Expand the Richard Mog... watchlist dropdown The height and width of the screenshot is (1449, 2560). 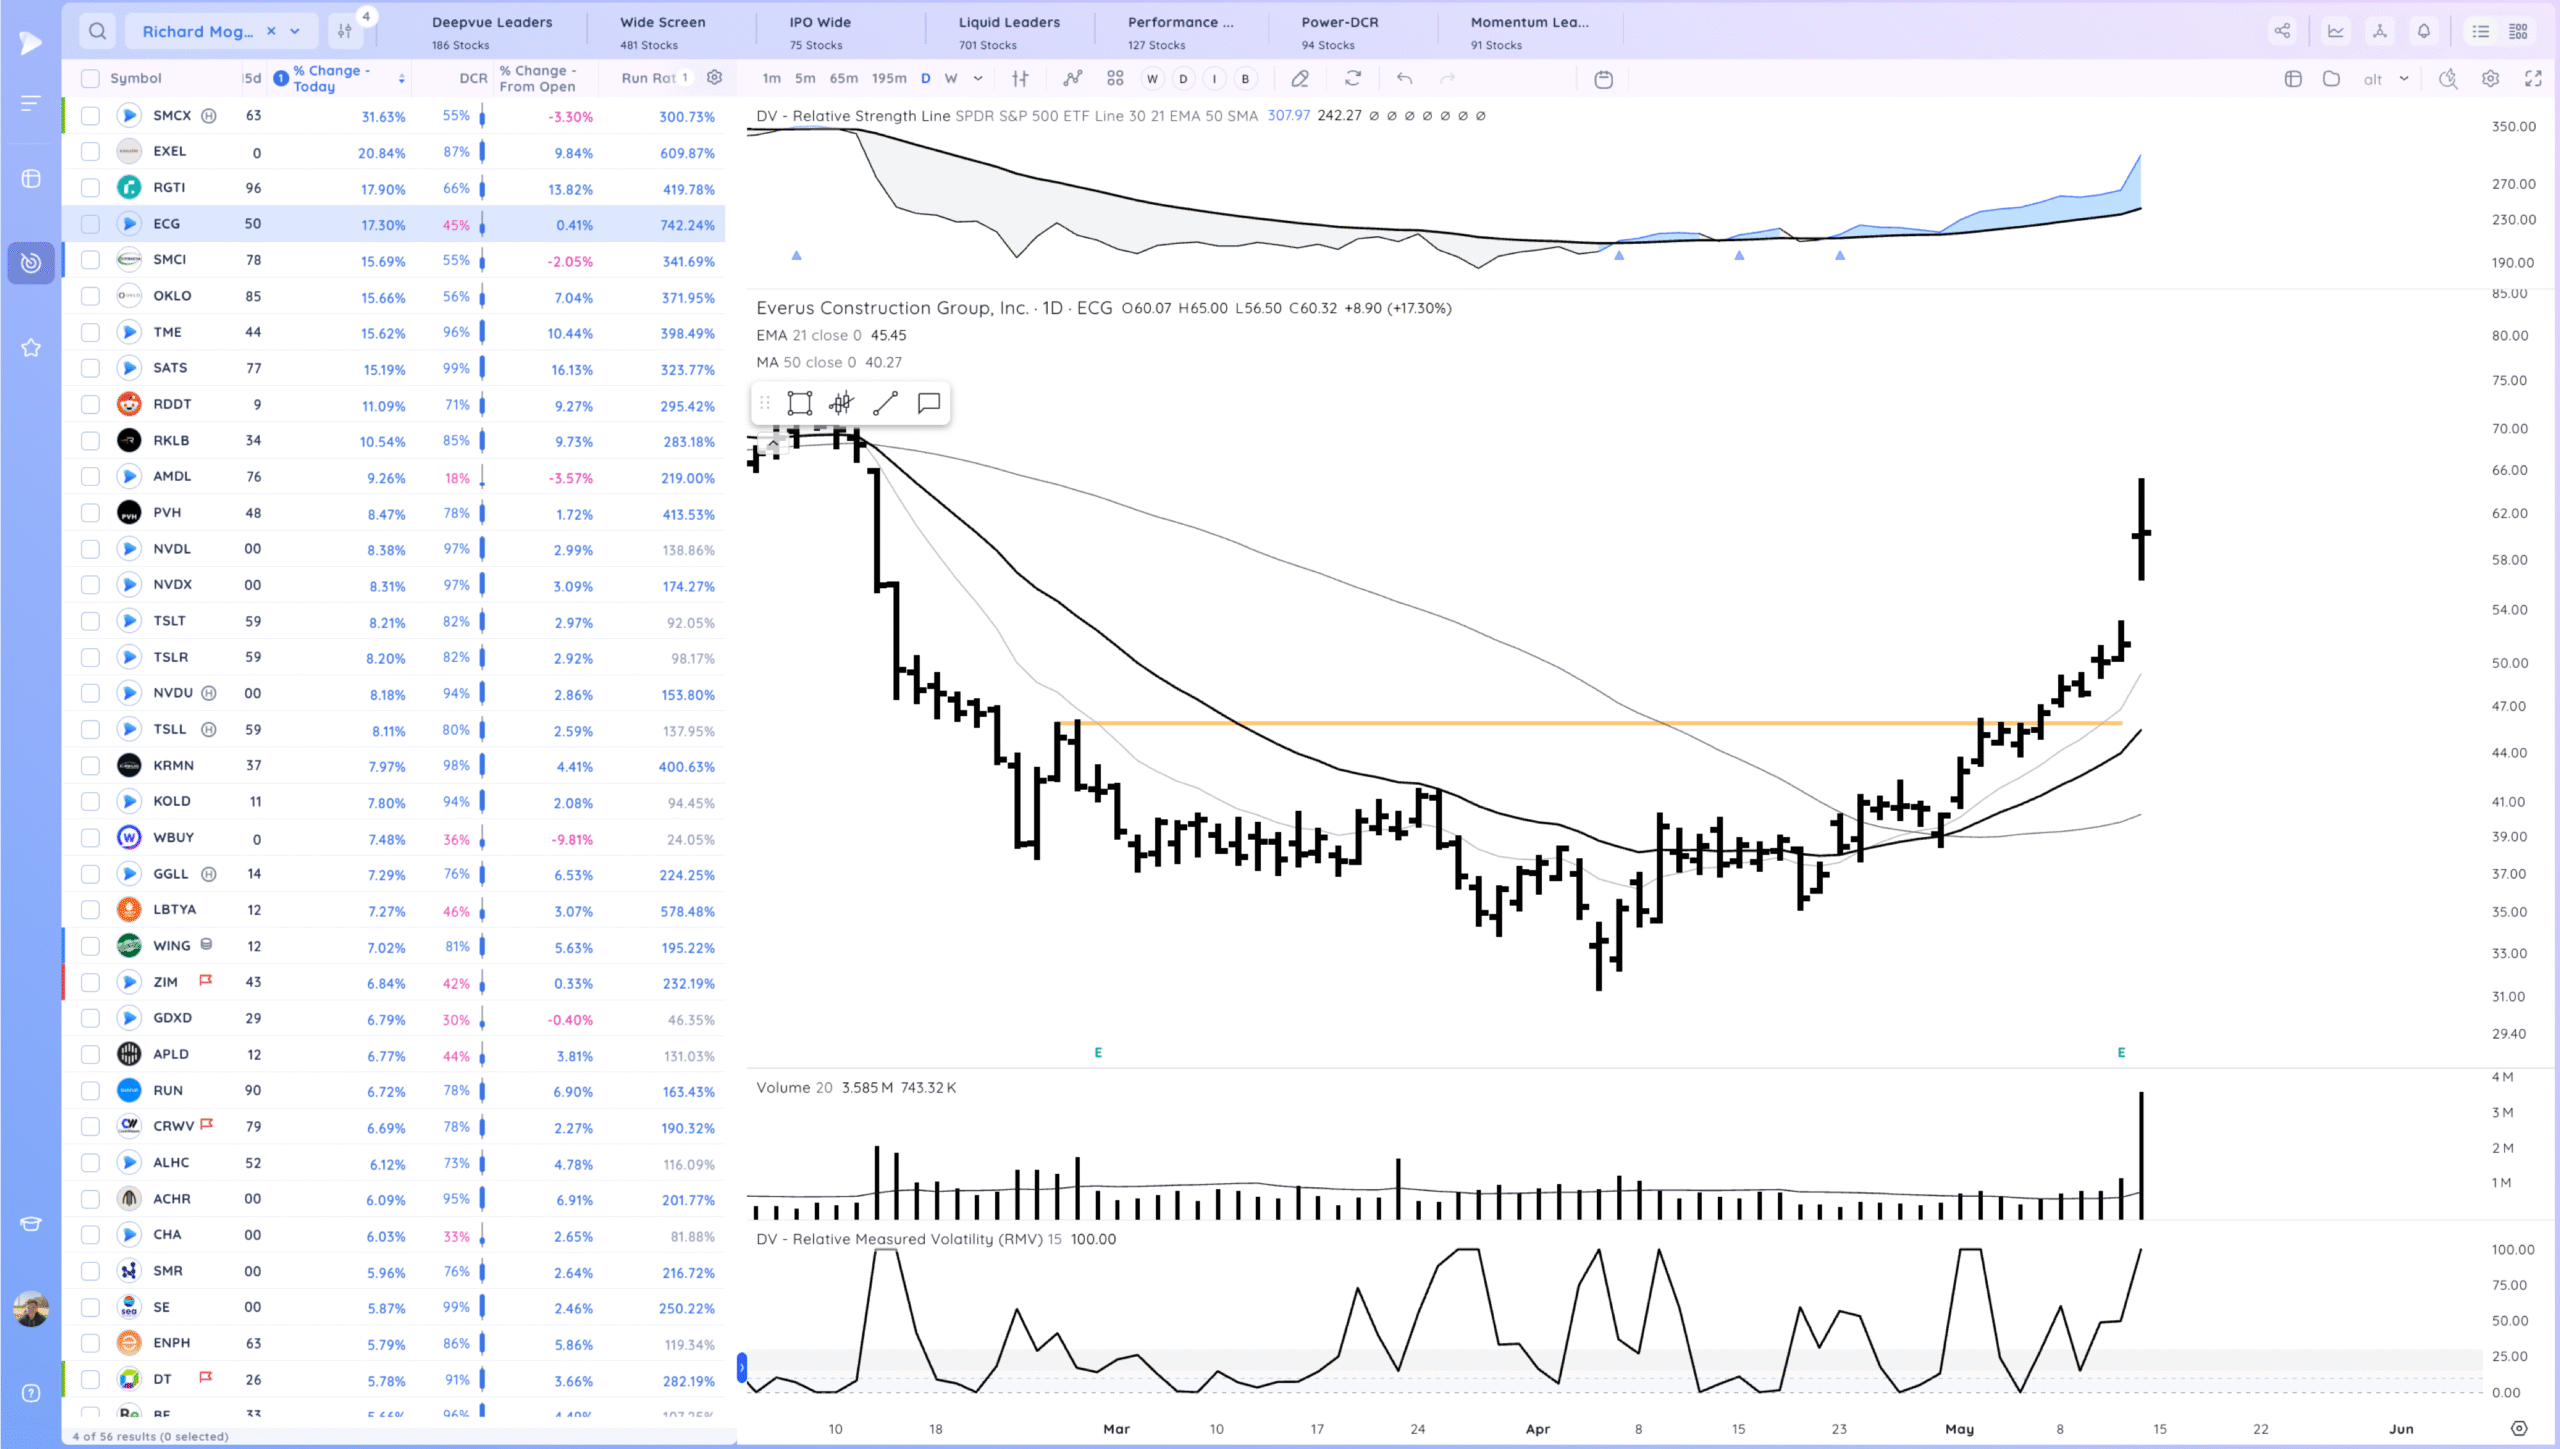coord(295,31)
